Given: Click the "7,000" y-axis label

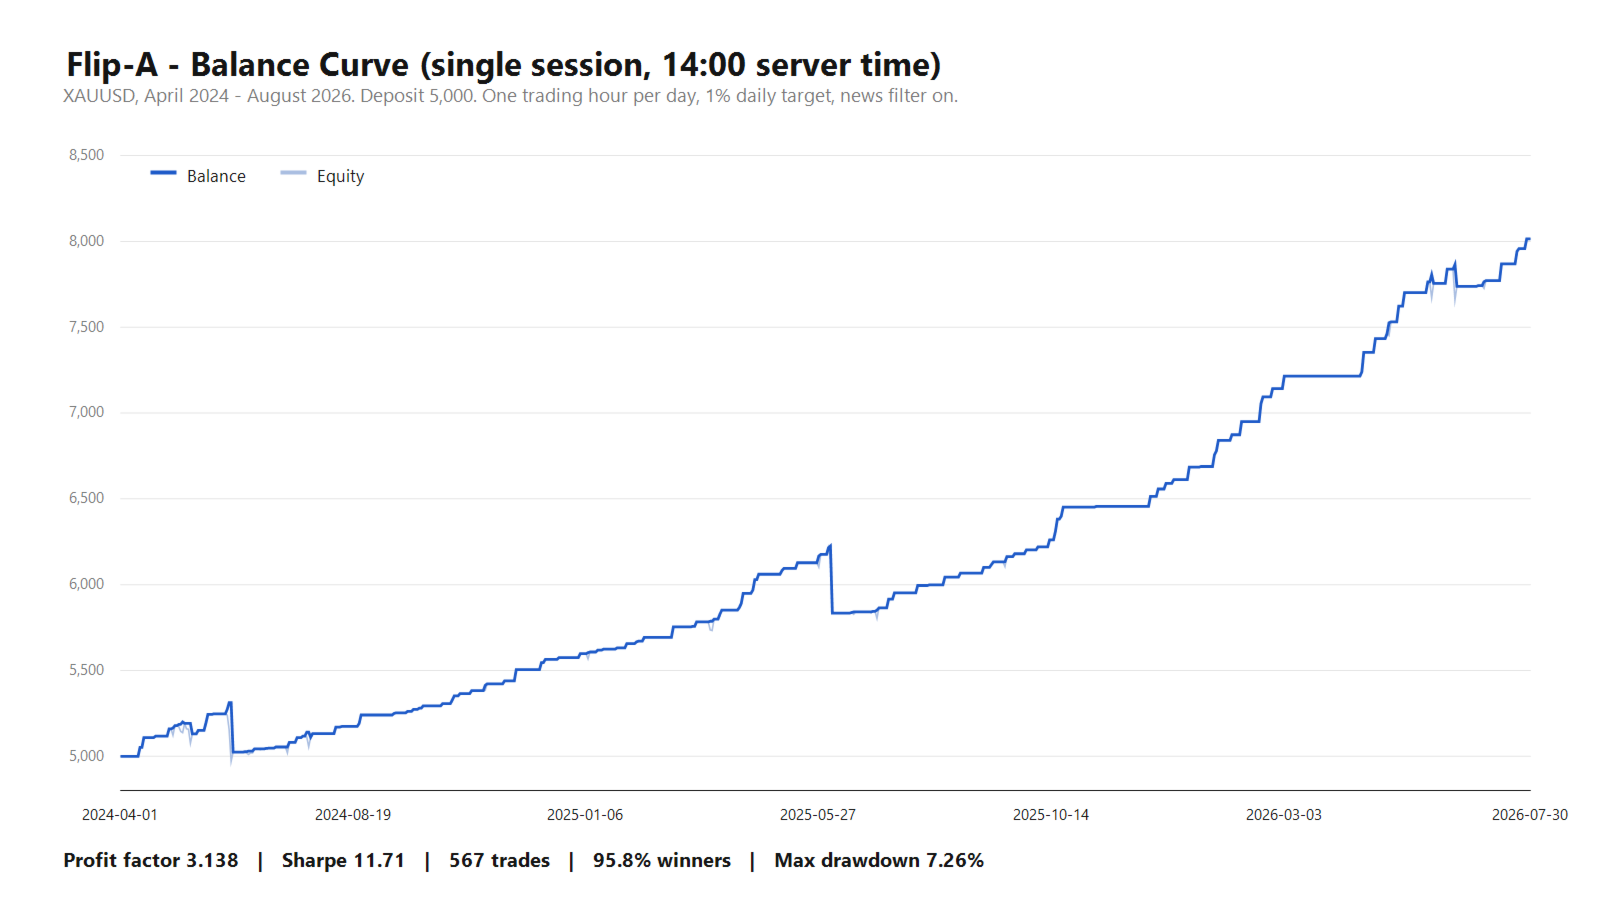Looking at the screenshot, I should coord(86,412).
